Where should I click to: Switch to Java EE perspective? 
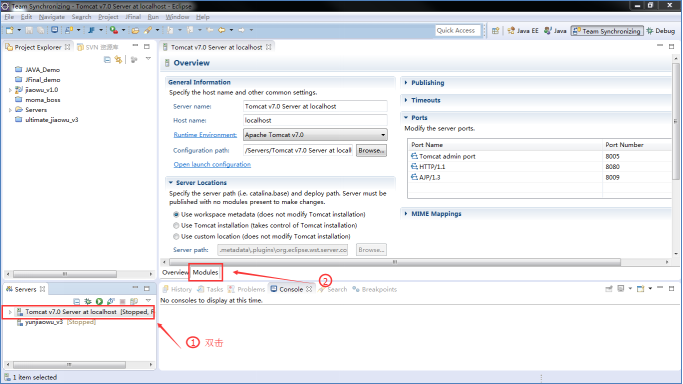(523, 31)
